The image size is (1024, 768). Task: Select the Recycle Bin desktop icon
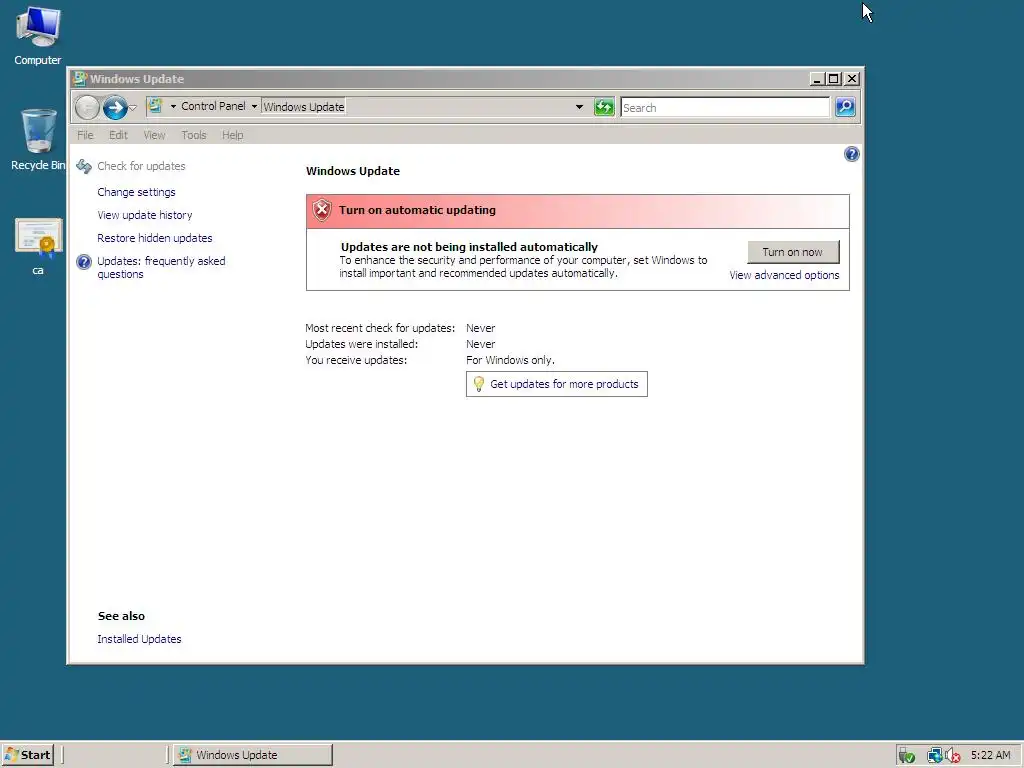click(x=38, y=139)
